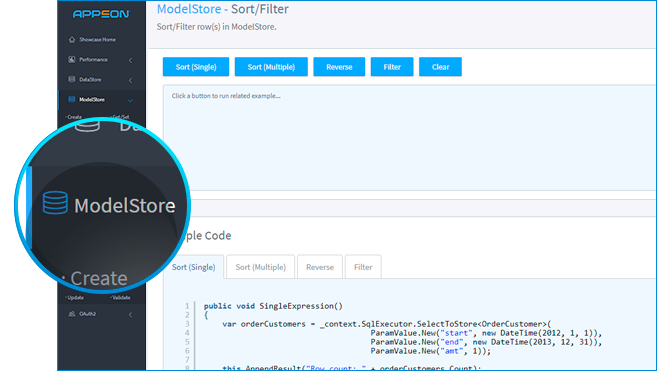Switch to the Sort (Single) code tab
657x371 pixels.
(194, 267)
